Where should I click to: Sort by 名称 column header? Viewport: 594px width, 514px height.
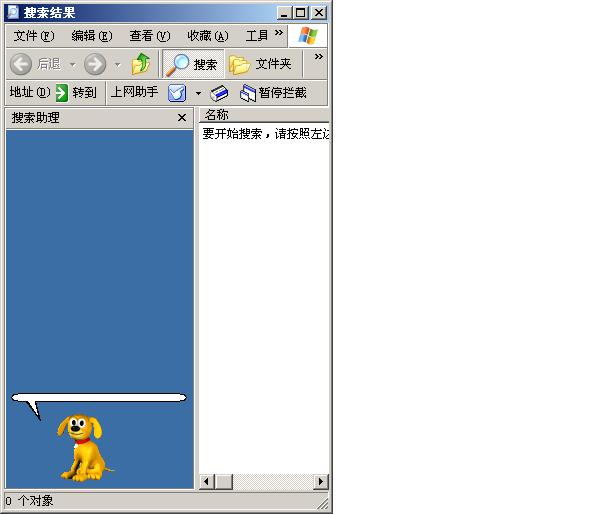pyautogui.click(x=264, y=115)
